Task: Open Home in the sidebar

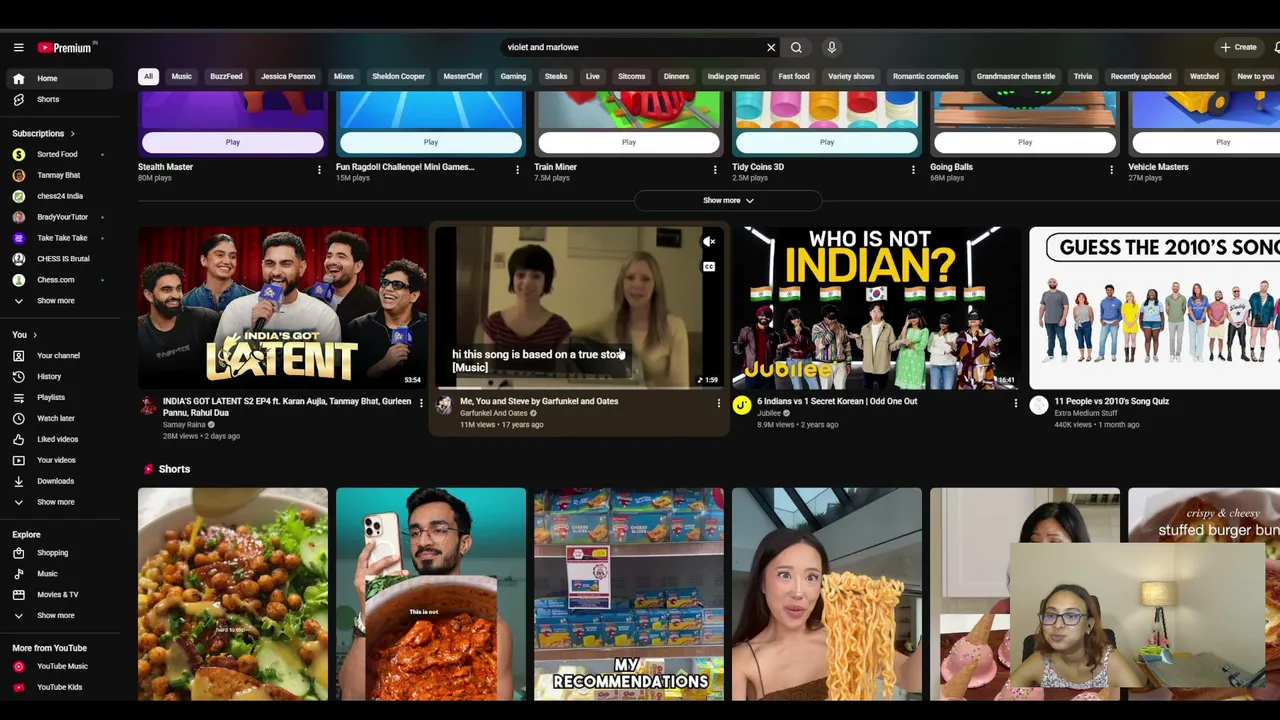Action: click(60, 78)
